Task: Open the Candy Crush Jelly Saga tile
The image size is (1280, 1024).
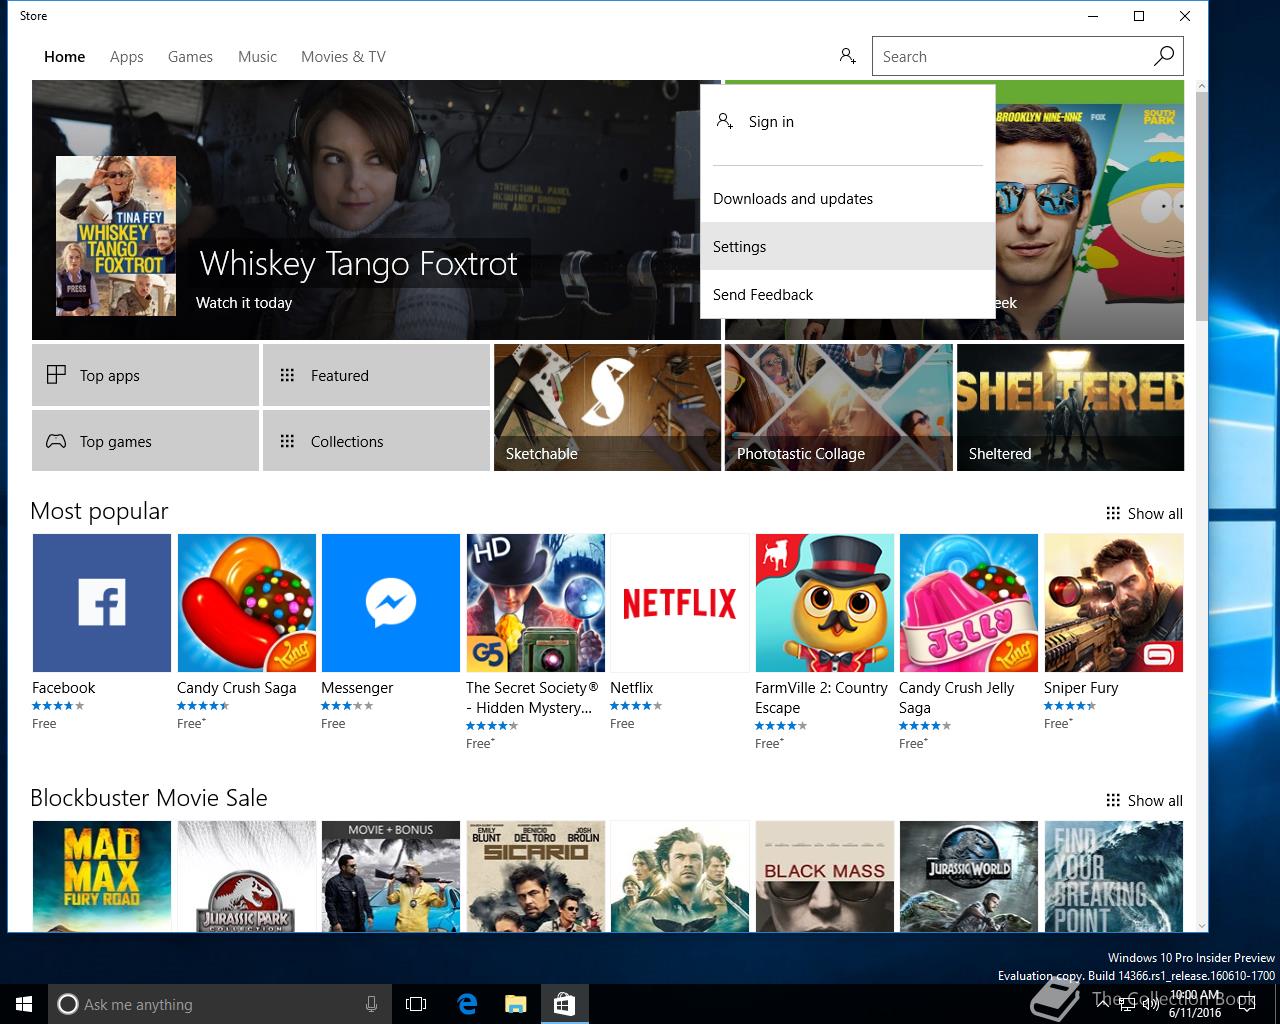Action: 969,603
